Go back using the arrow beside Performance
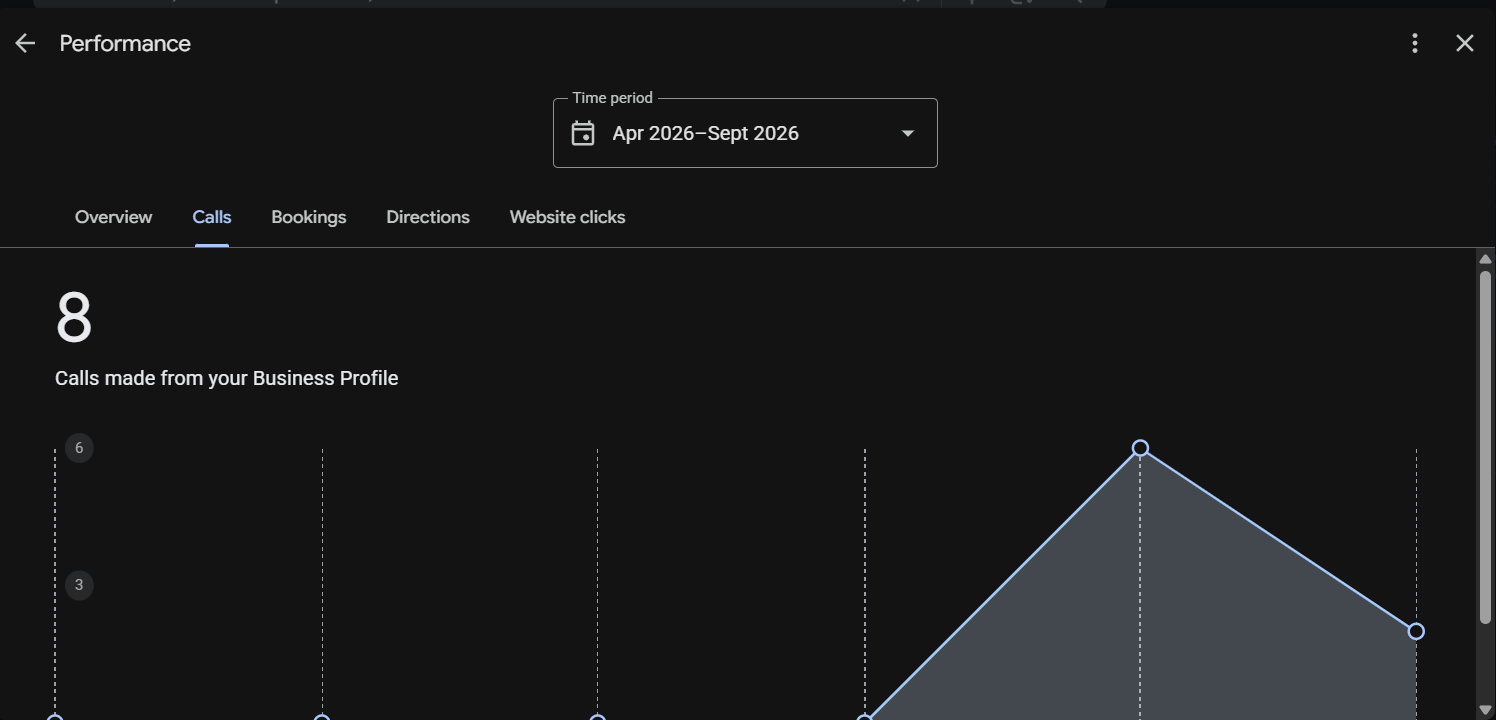This screenshot has height=720, width=1496. click(x=25, y=43)
